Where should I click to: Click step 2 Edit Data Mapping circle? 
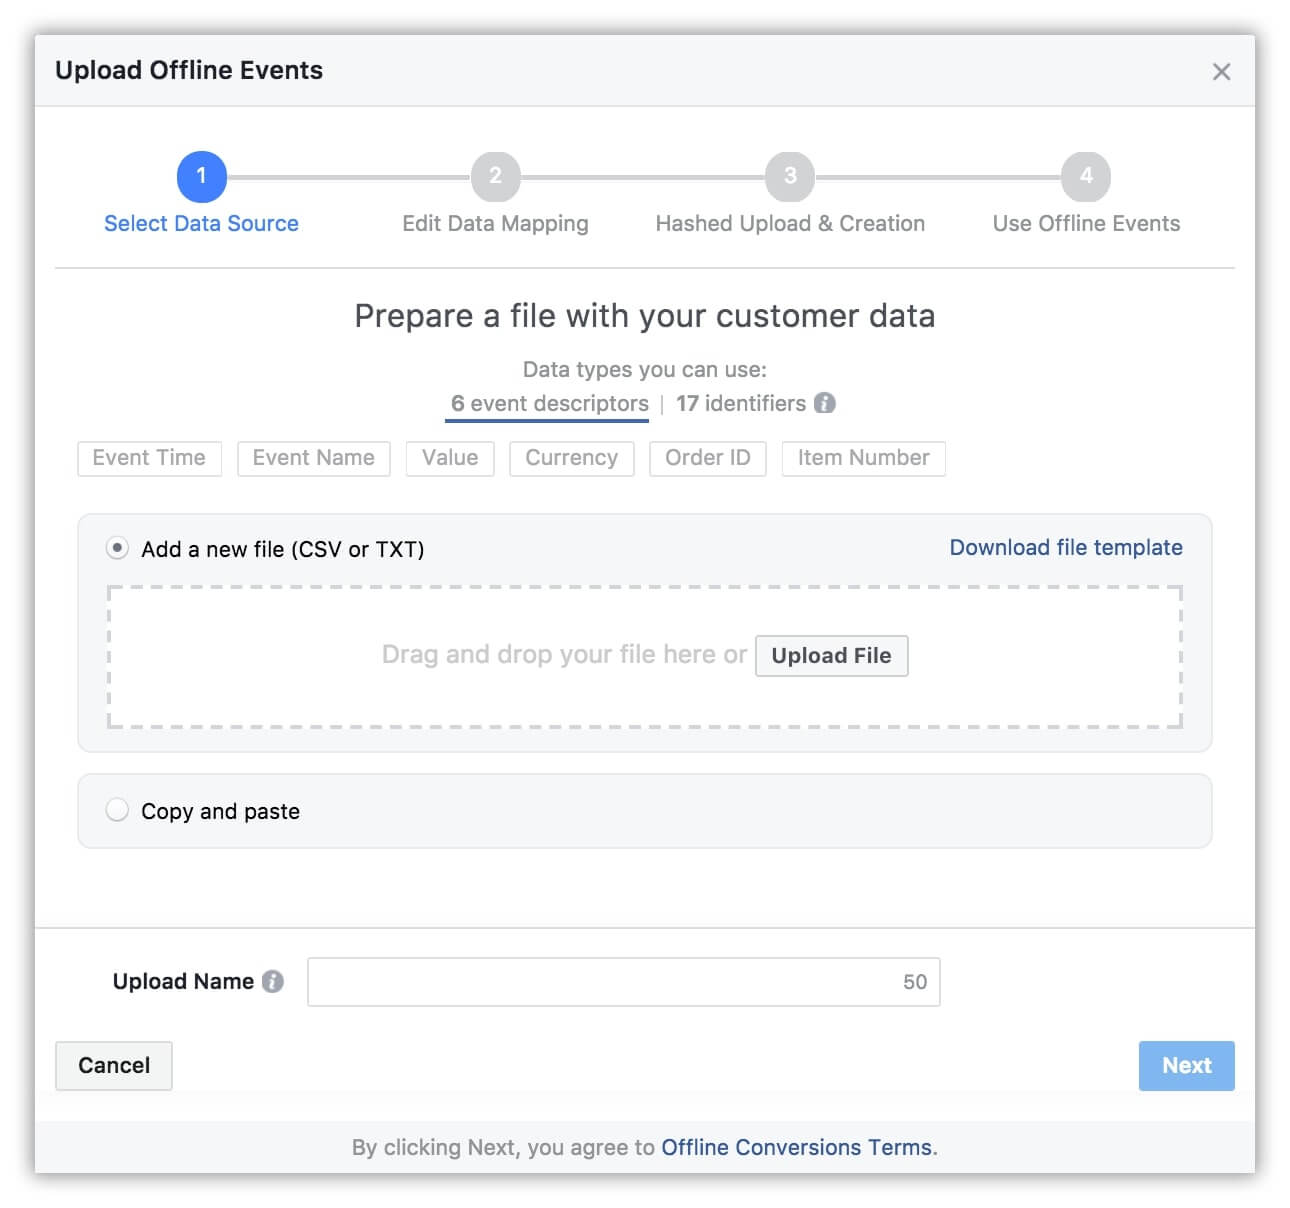[x=495, y=177]
